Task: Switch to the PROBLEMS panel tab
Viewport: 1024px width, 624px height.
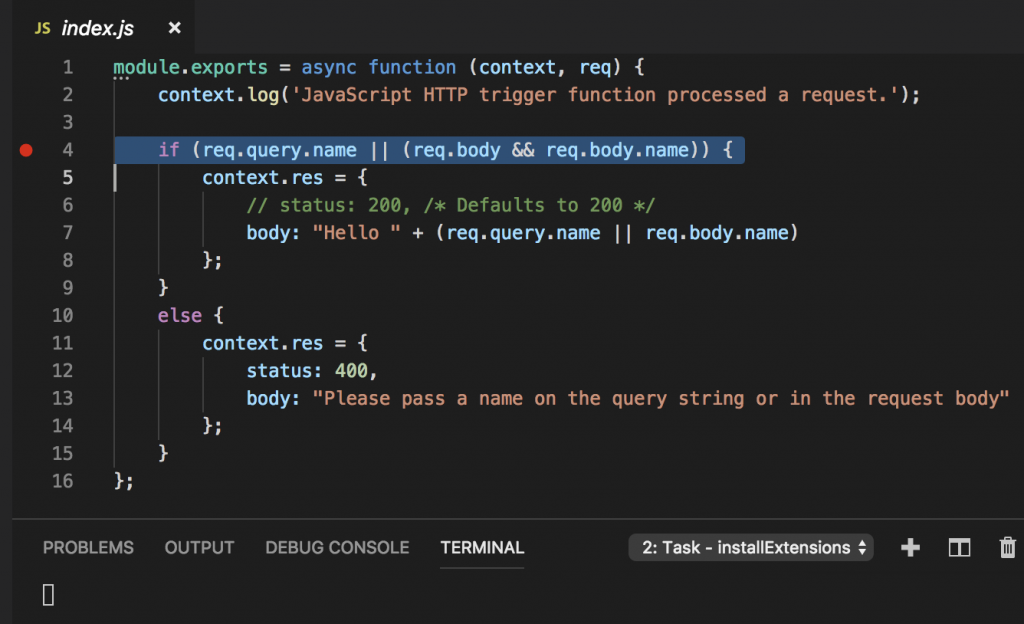Action: [88, 547]
